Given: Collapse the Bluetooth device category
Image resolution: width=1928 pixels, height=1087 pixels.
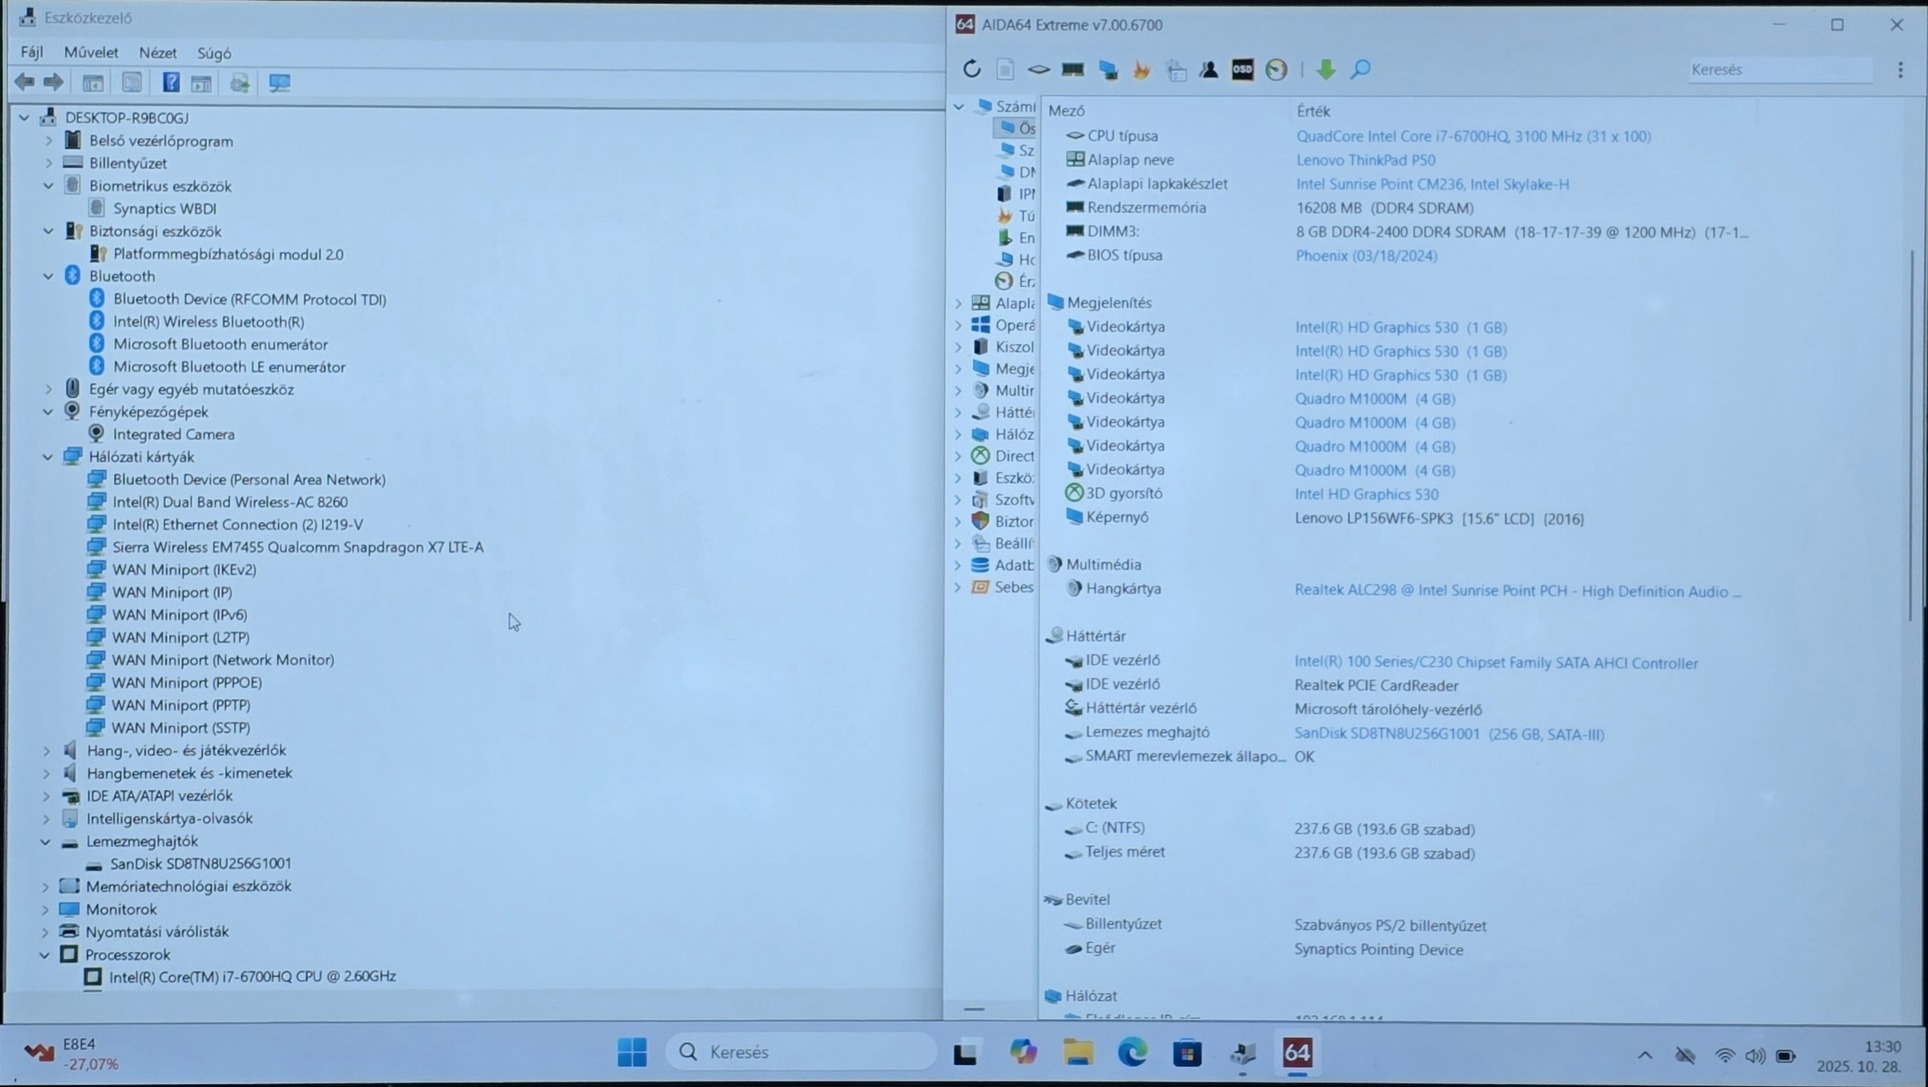Looking at the screenshot, I should pyautogui.click(x=48, y=276).
